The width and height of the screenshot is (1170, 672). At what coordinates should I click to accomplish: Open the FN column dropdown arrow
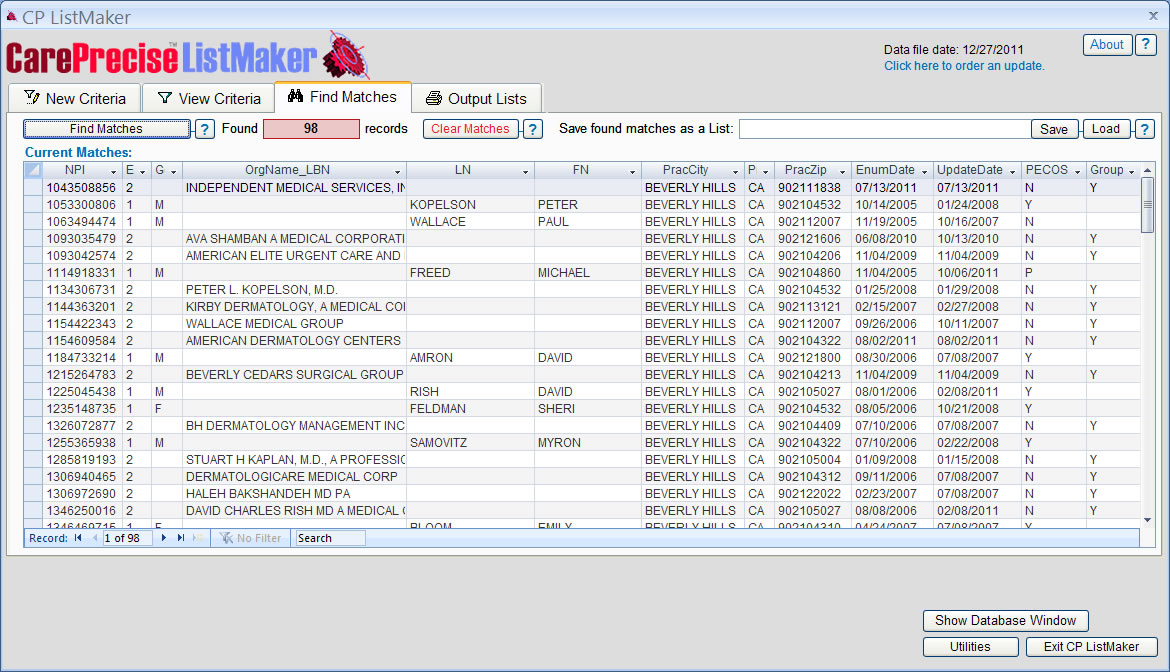tap(632, 172)
